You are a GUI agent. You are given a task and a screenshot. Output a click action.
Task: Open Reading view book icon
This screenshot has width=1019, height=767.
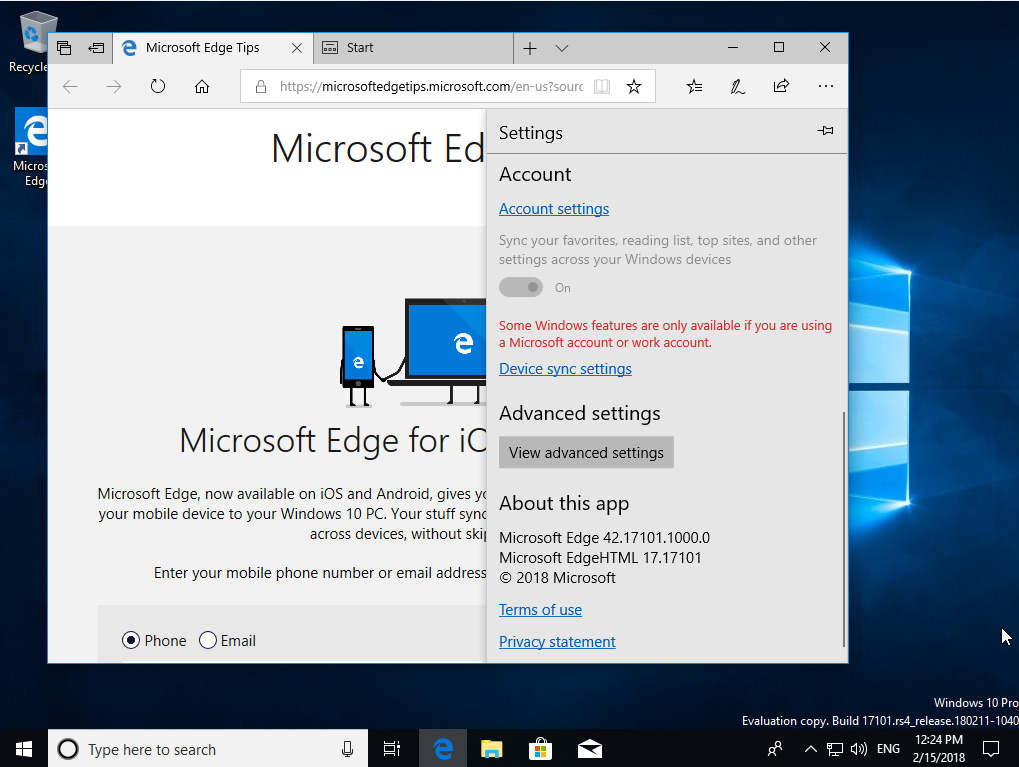pos(602,86)
